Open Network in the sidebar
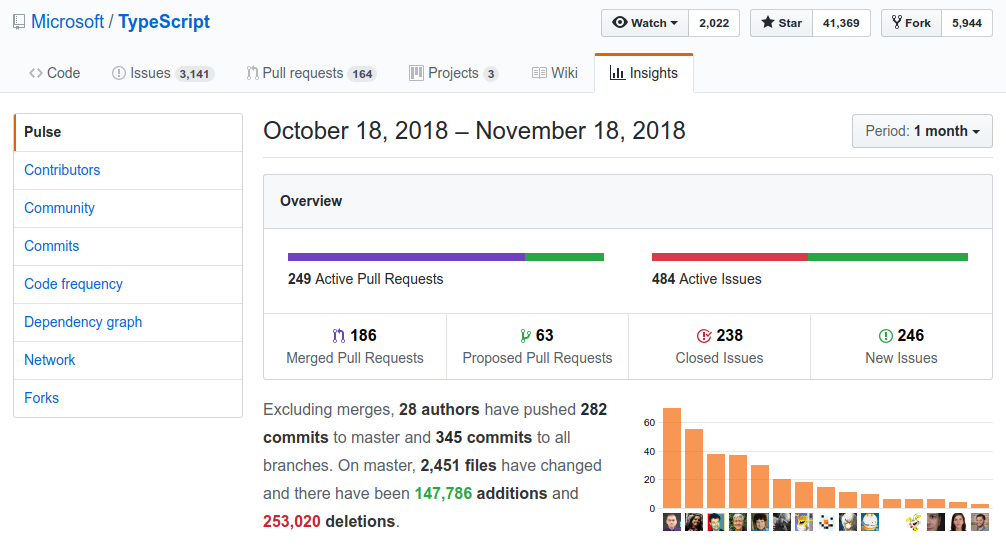This screenshot has height=553, width=1006. pos(128,359)
